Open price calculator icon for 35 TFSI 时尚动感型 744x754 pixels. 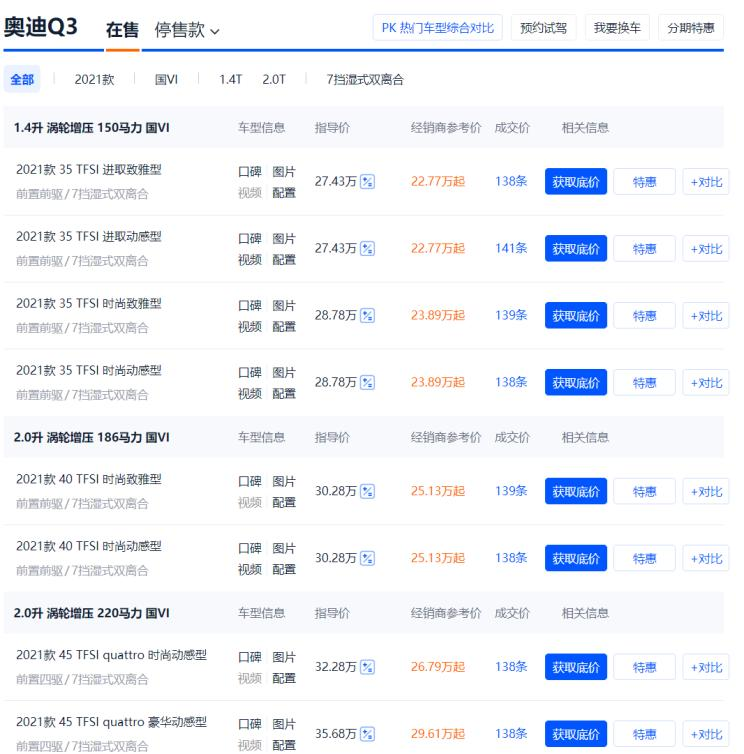367,383
